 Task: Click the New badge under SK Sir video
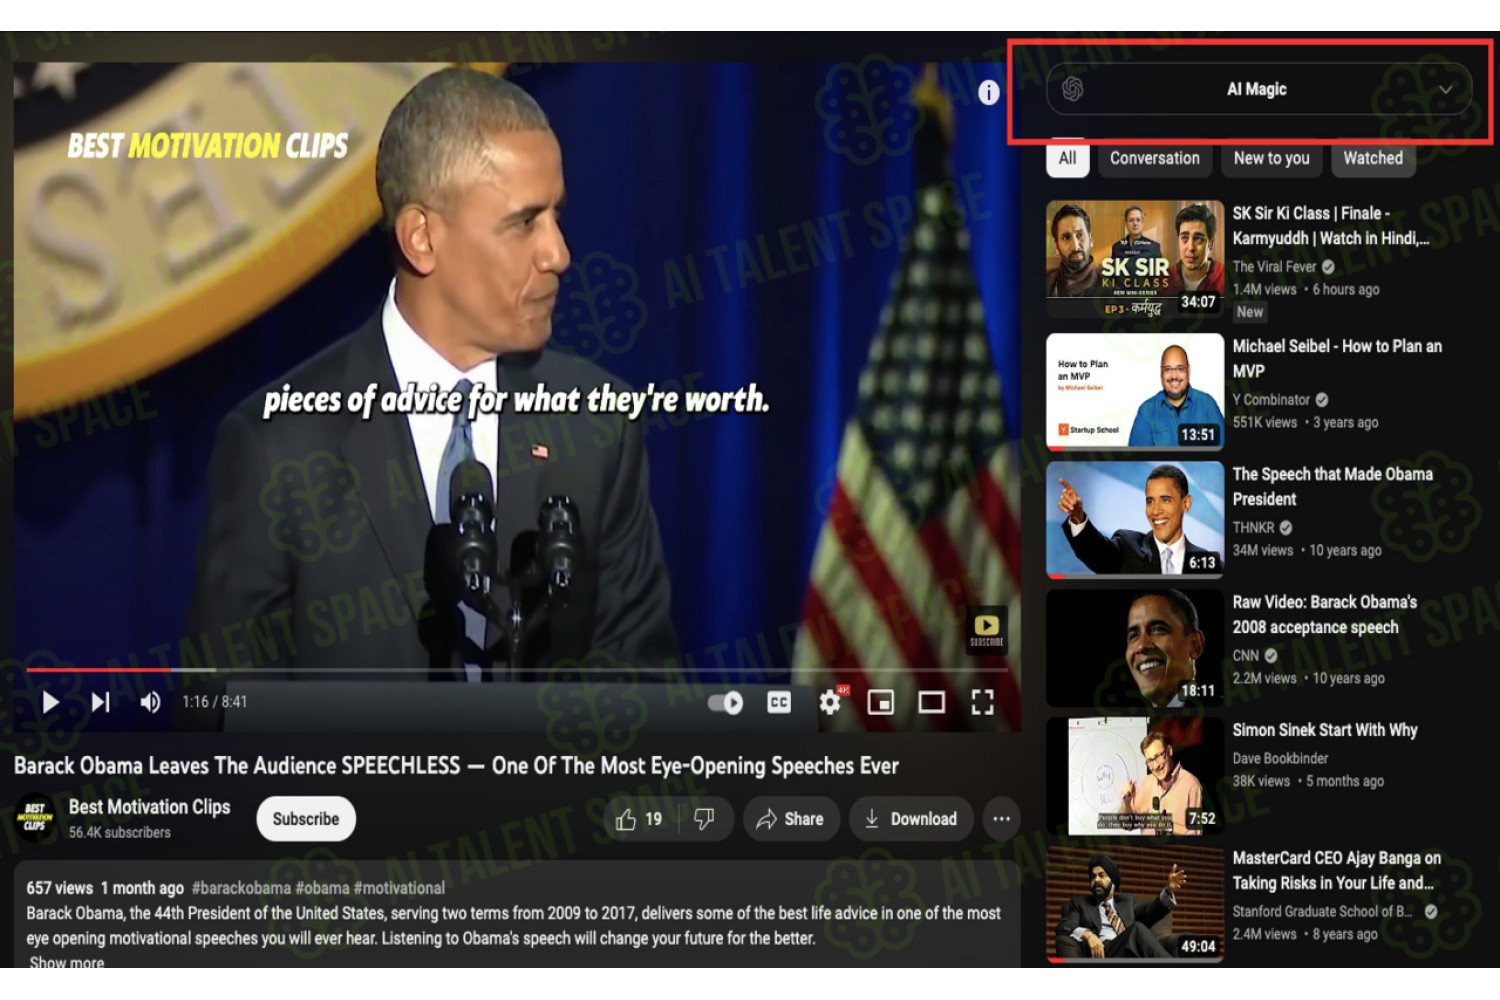point(1250,312)
